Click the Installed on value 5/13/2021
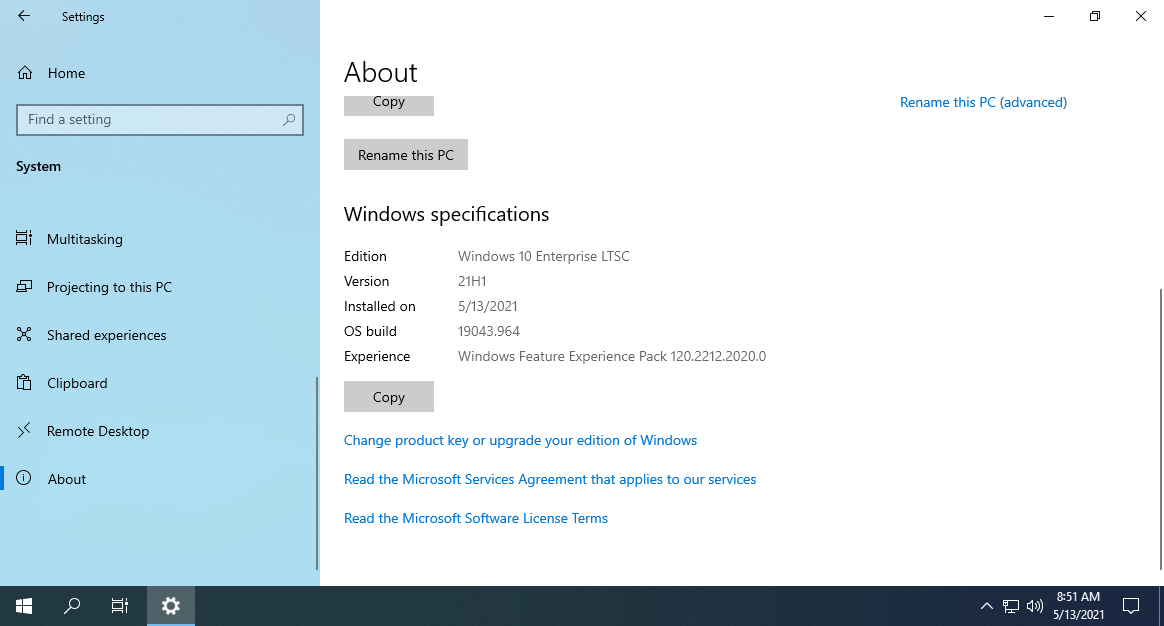Screen dimensions: 1164x626 click(488, 306)
